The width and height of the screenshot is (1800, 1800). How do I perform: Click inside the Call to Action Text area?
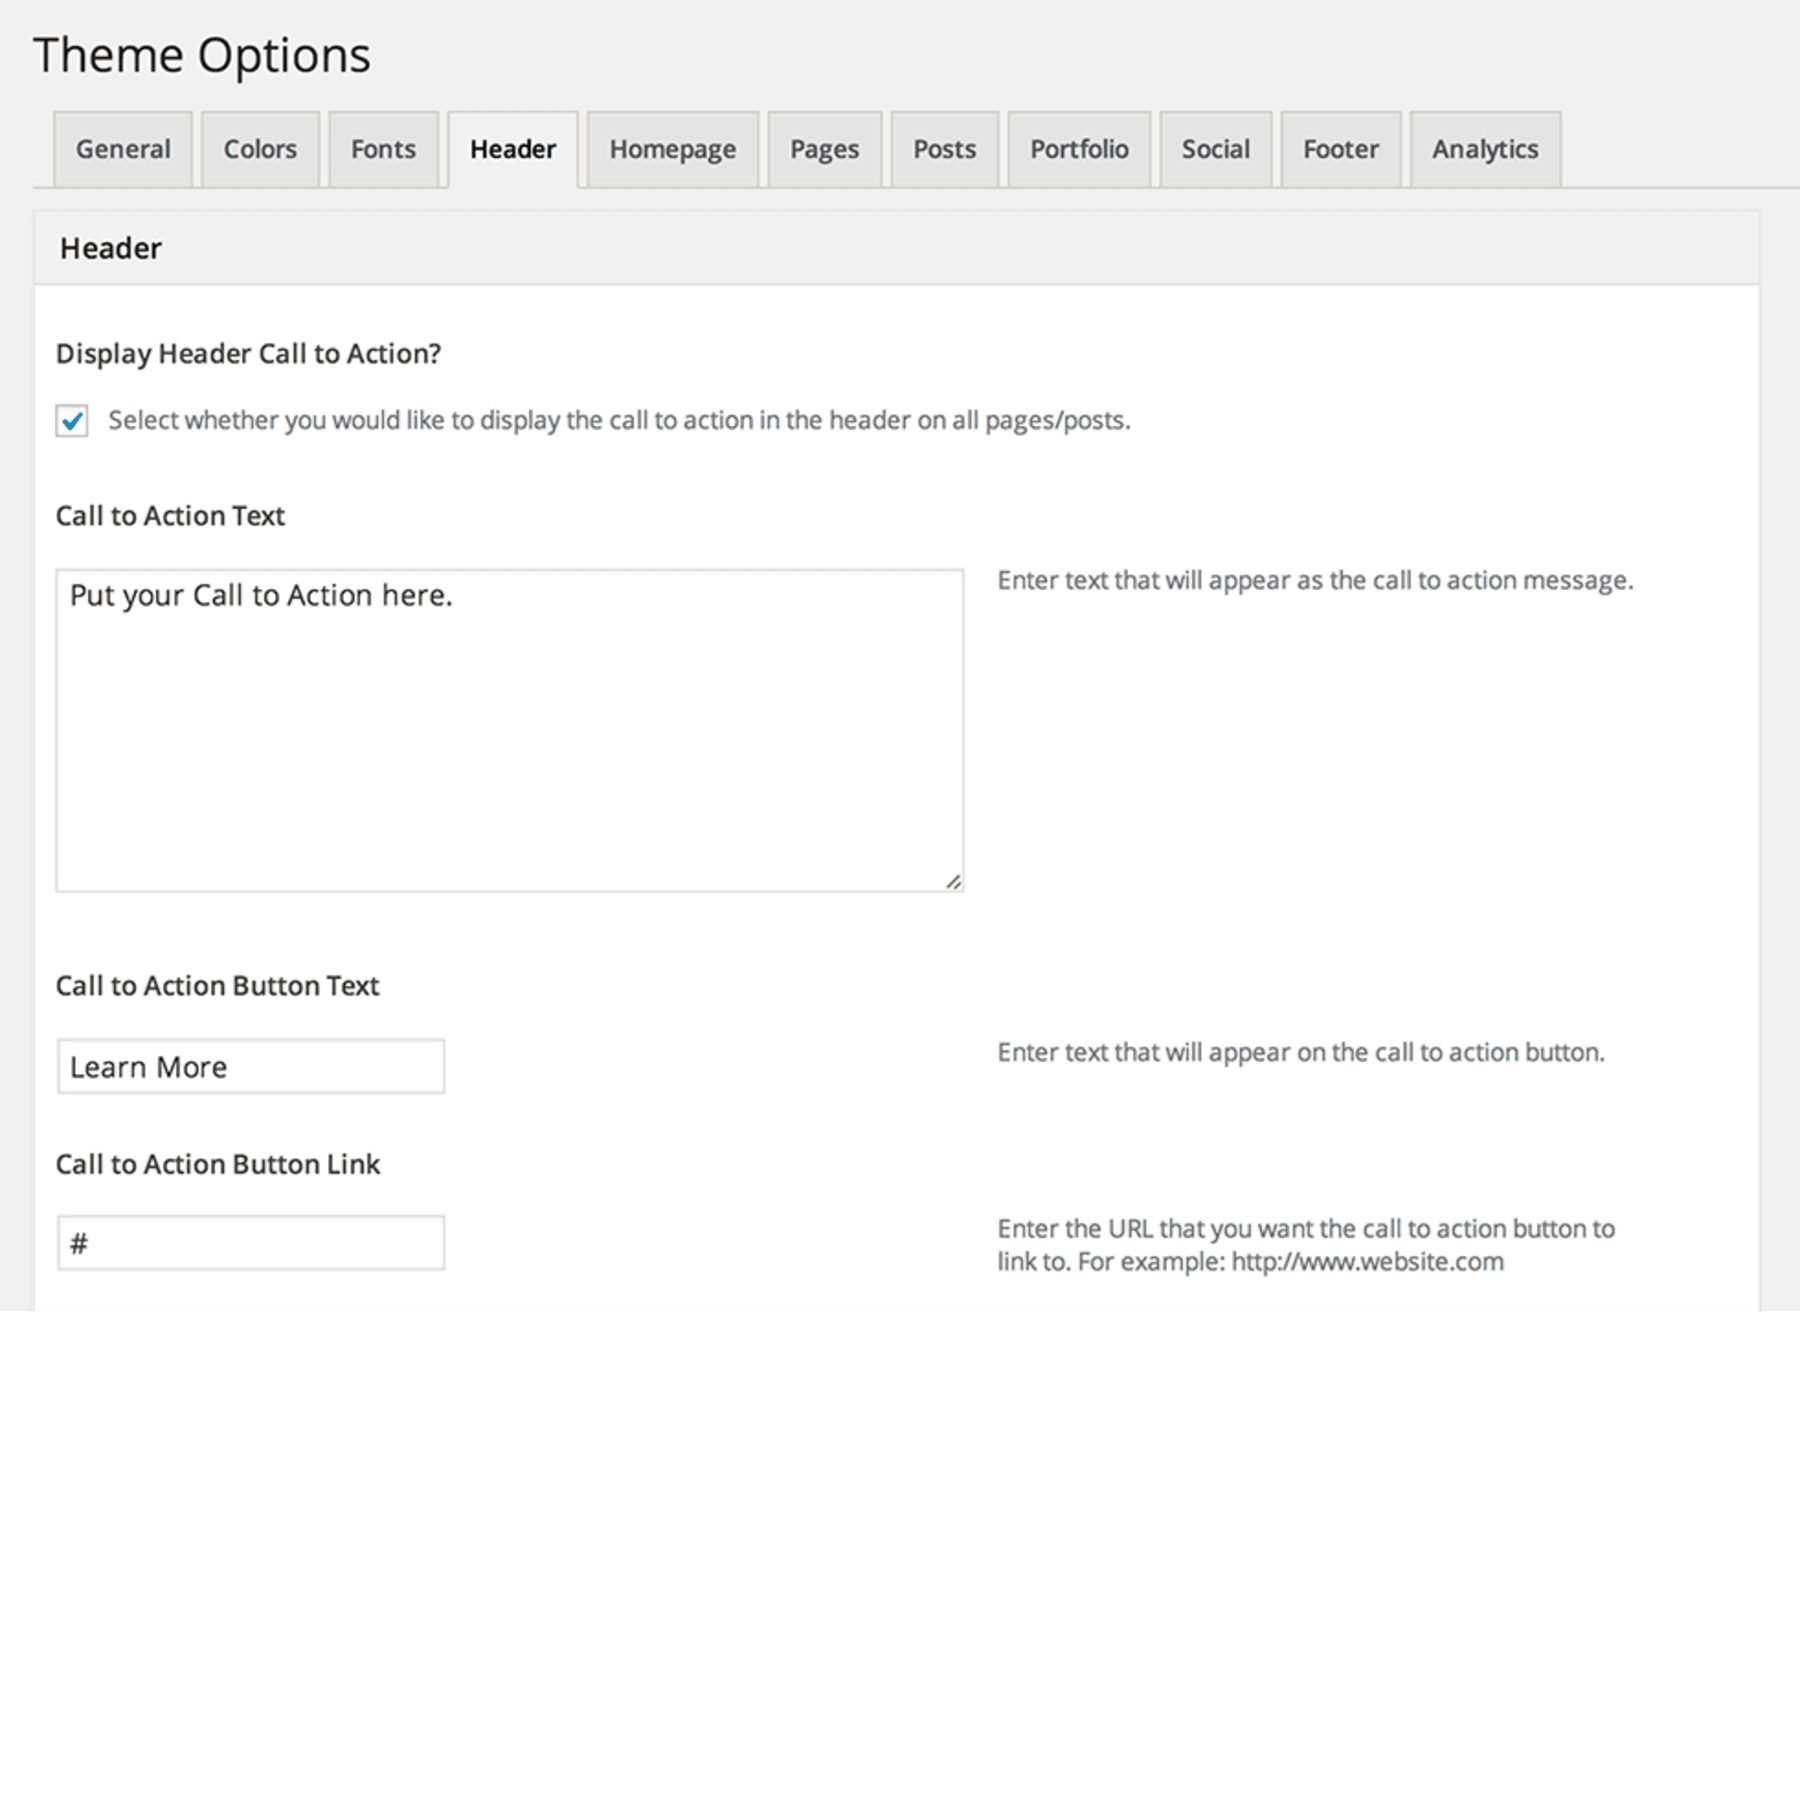tap(510, 730)
